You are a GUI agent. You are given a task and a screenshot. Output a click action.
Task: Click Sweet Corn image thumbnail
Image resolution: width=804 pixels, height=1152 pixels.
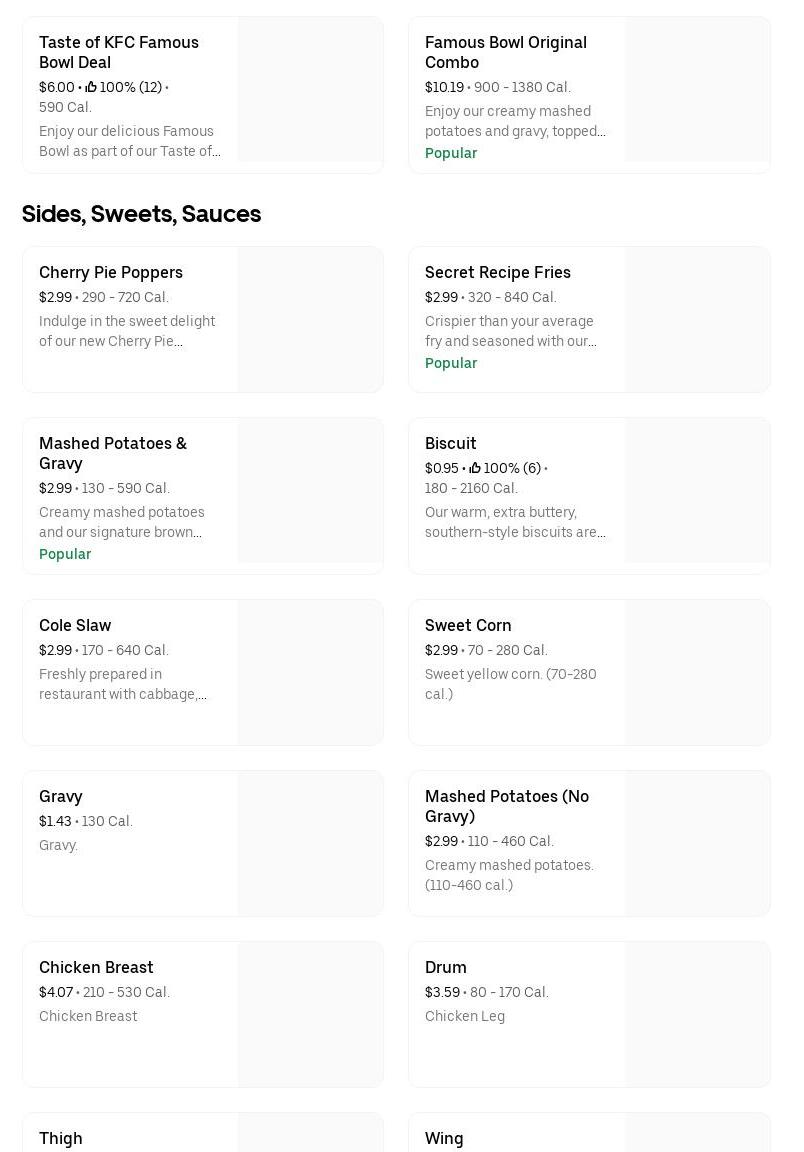click(697, 672)
